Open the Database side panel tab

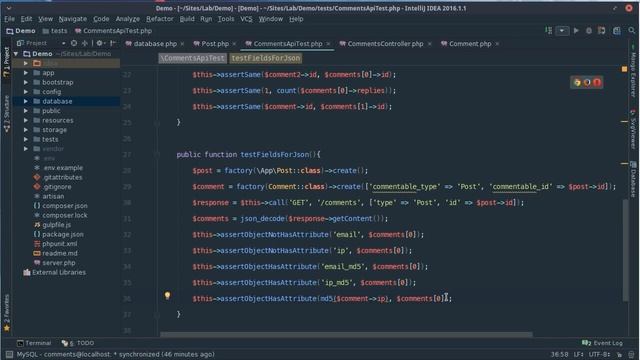(x=633, y=180)
